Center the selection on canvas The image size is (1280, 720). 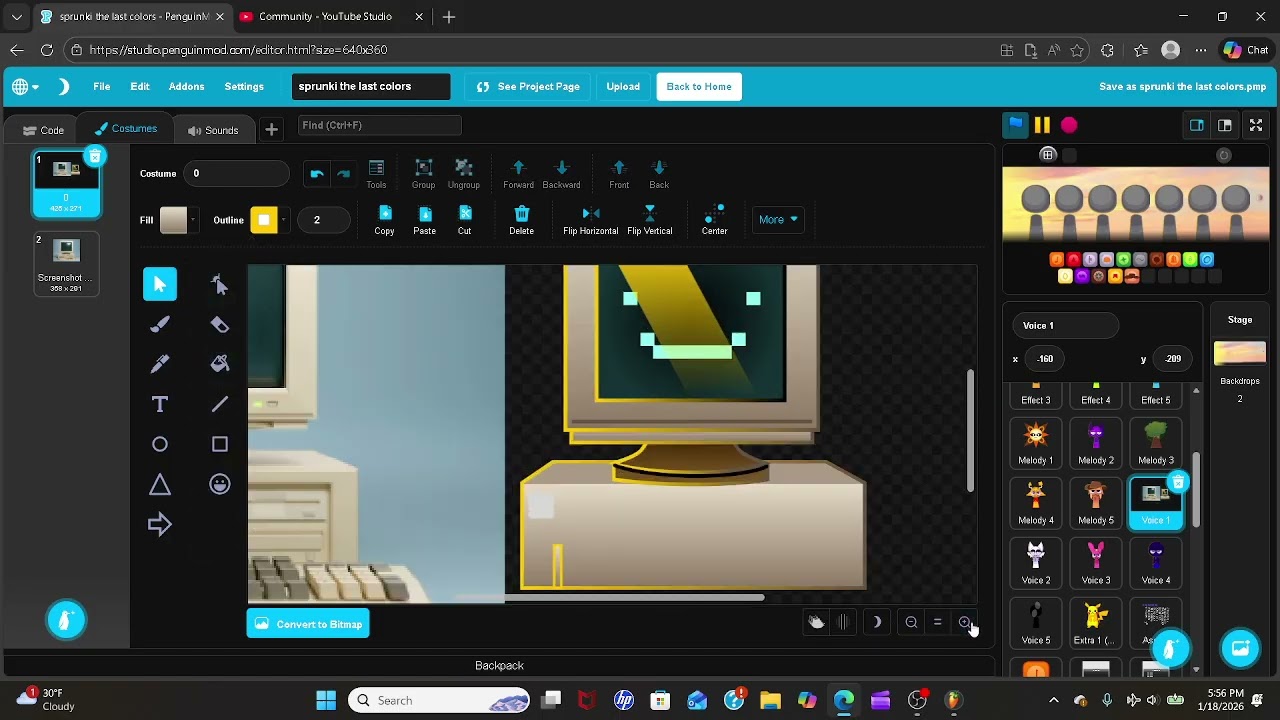(x=714, y=220)
